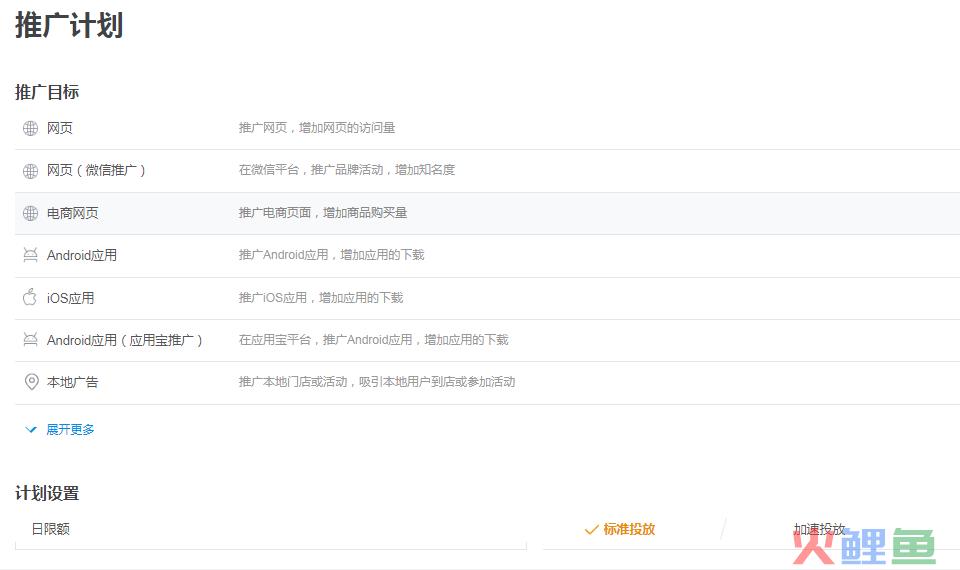The image size is (960, 570).
Task: Click description 推广电商页面，增加商品购买量
Action: 323,213
